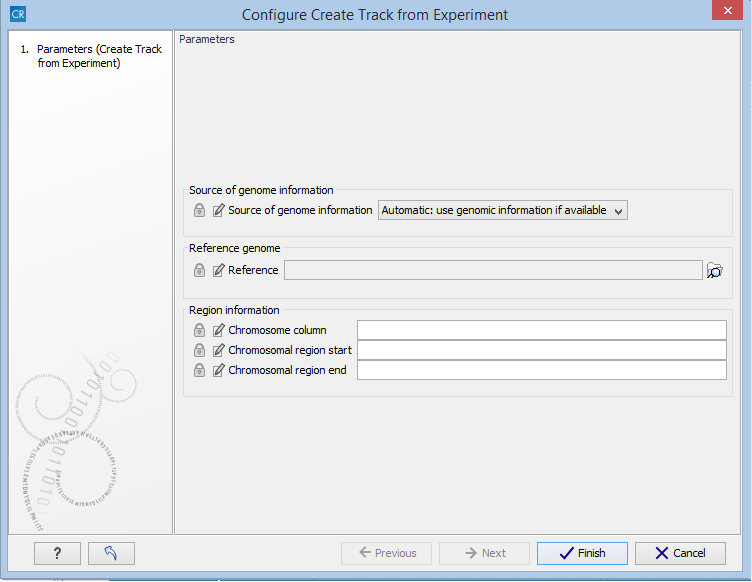
Task: Toggle lock icon for Chromosomal region start
Action: coord(200,350)
